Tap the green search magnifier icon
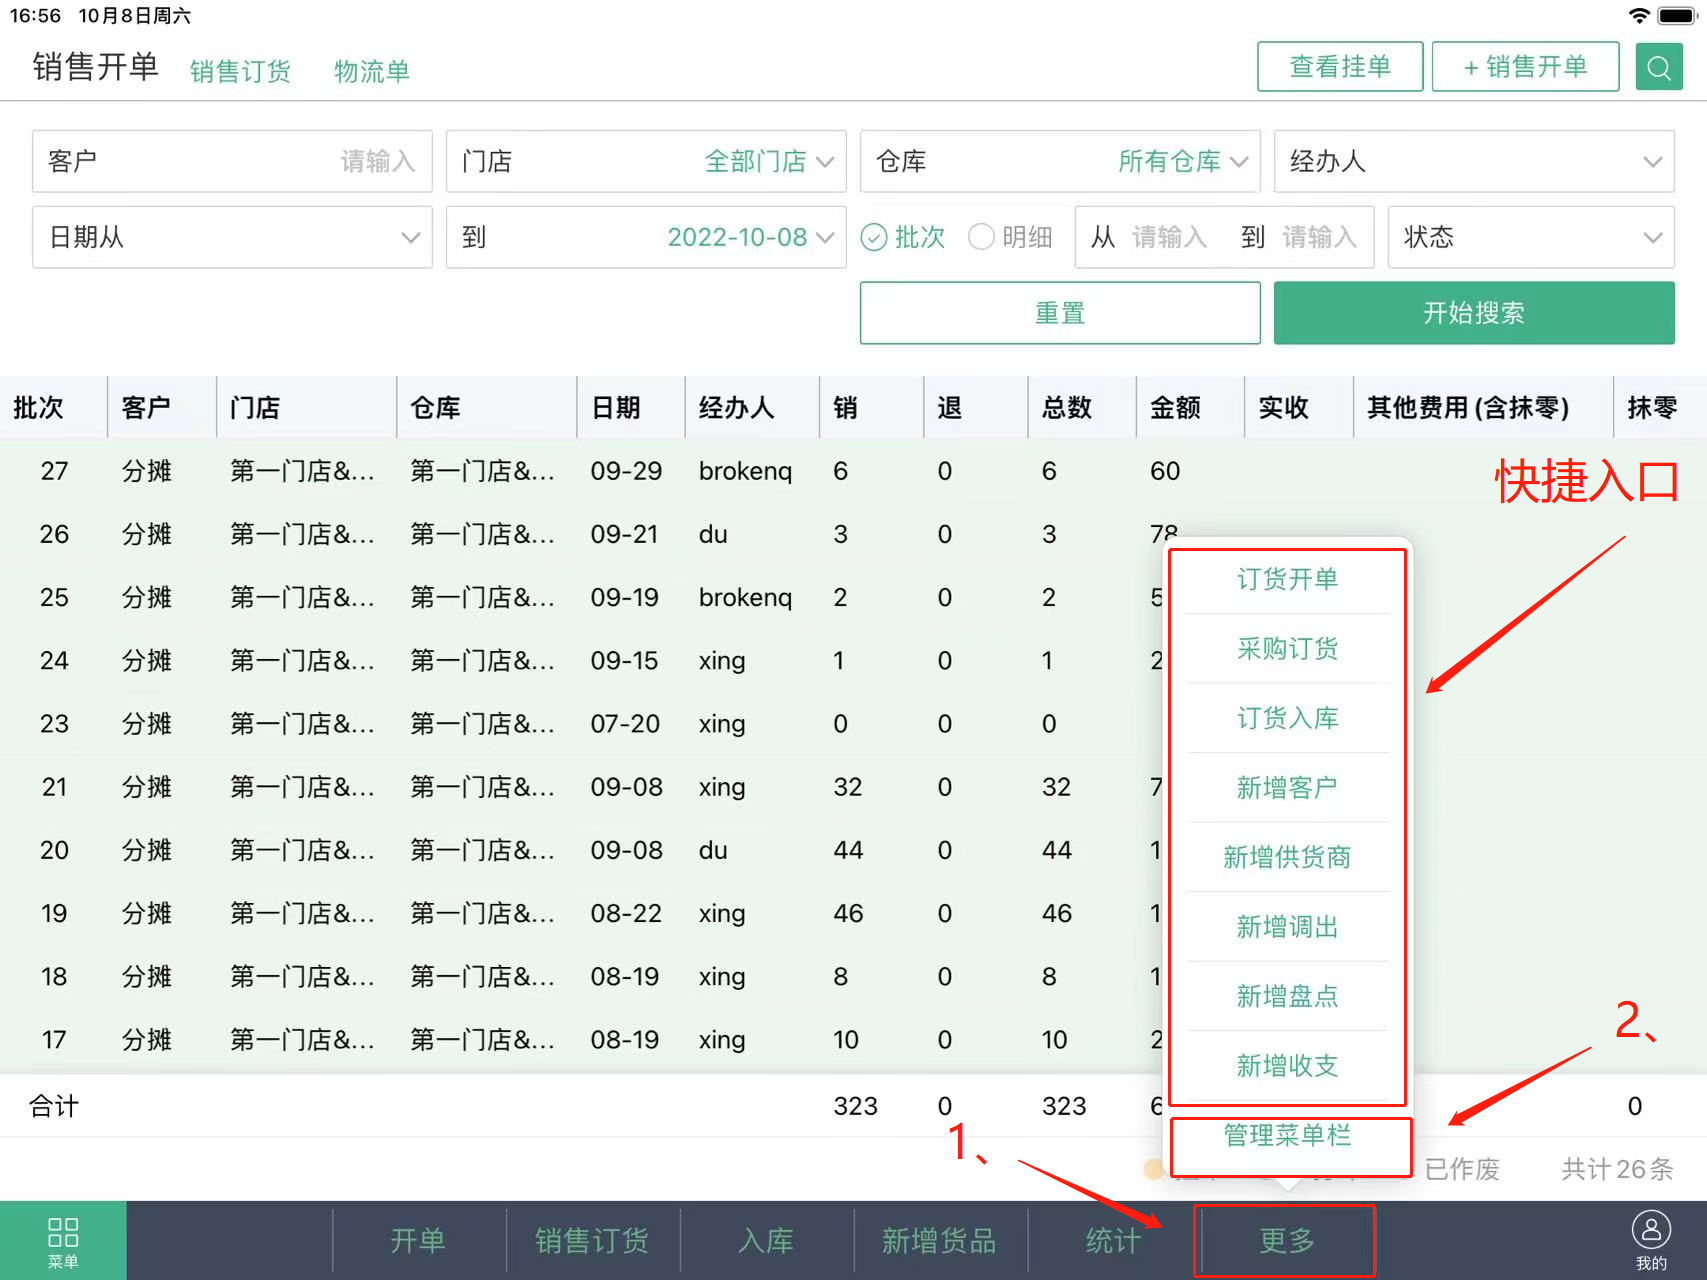 [x=1659, y=67]
